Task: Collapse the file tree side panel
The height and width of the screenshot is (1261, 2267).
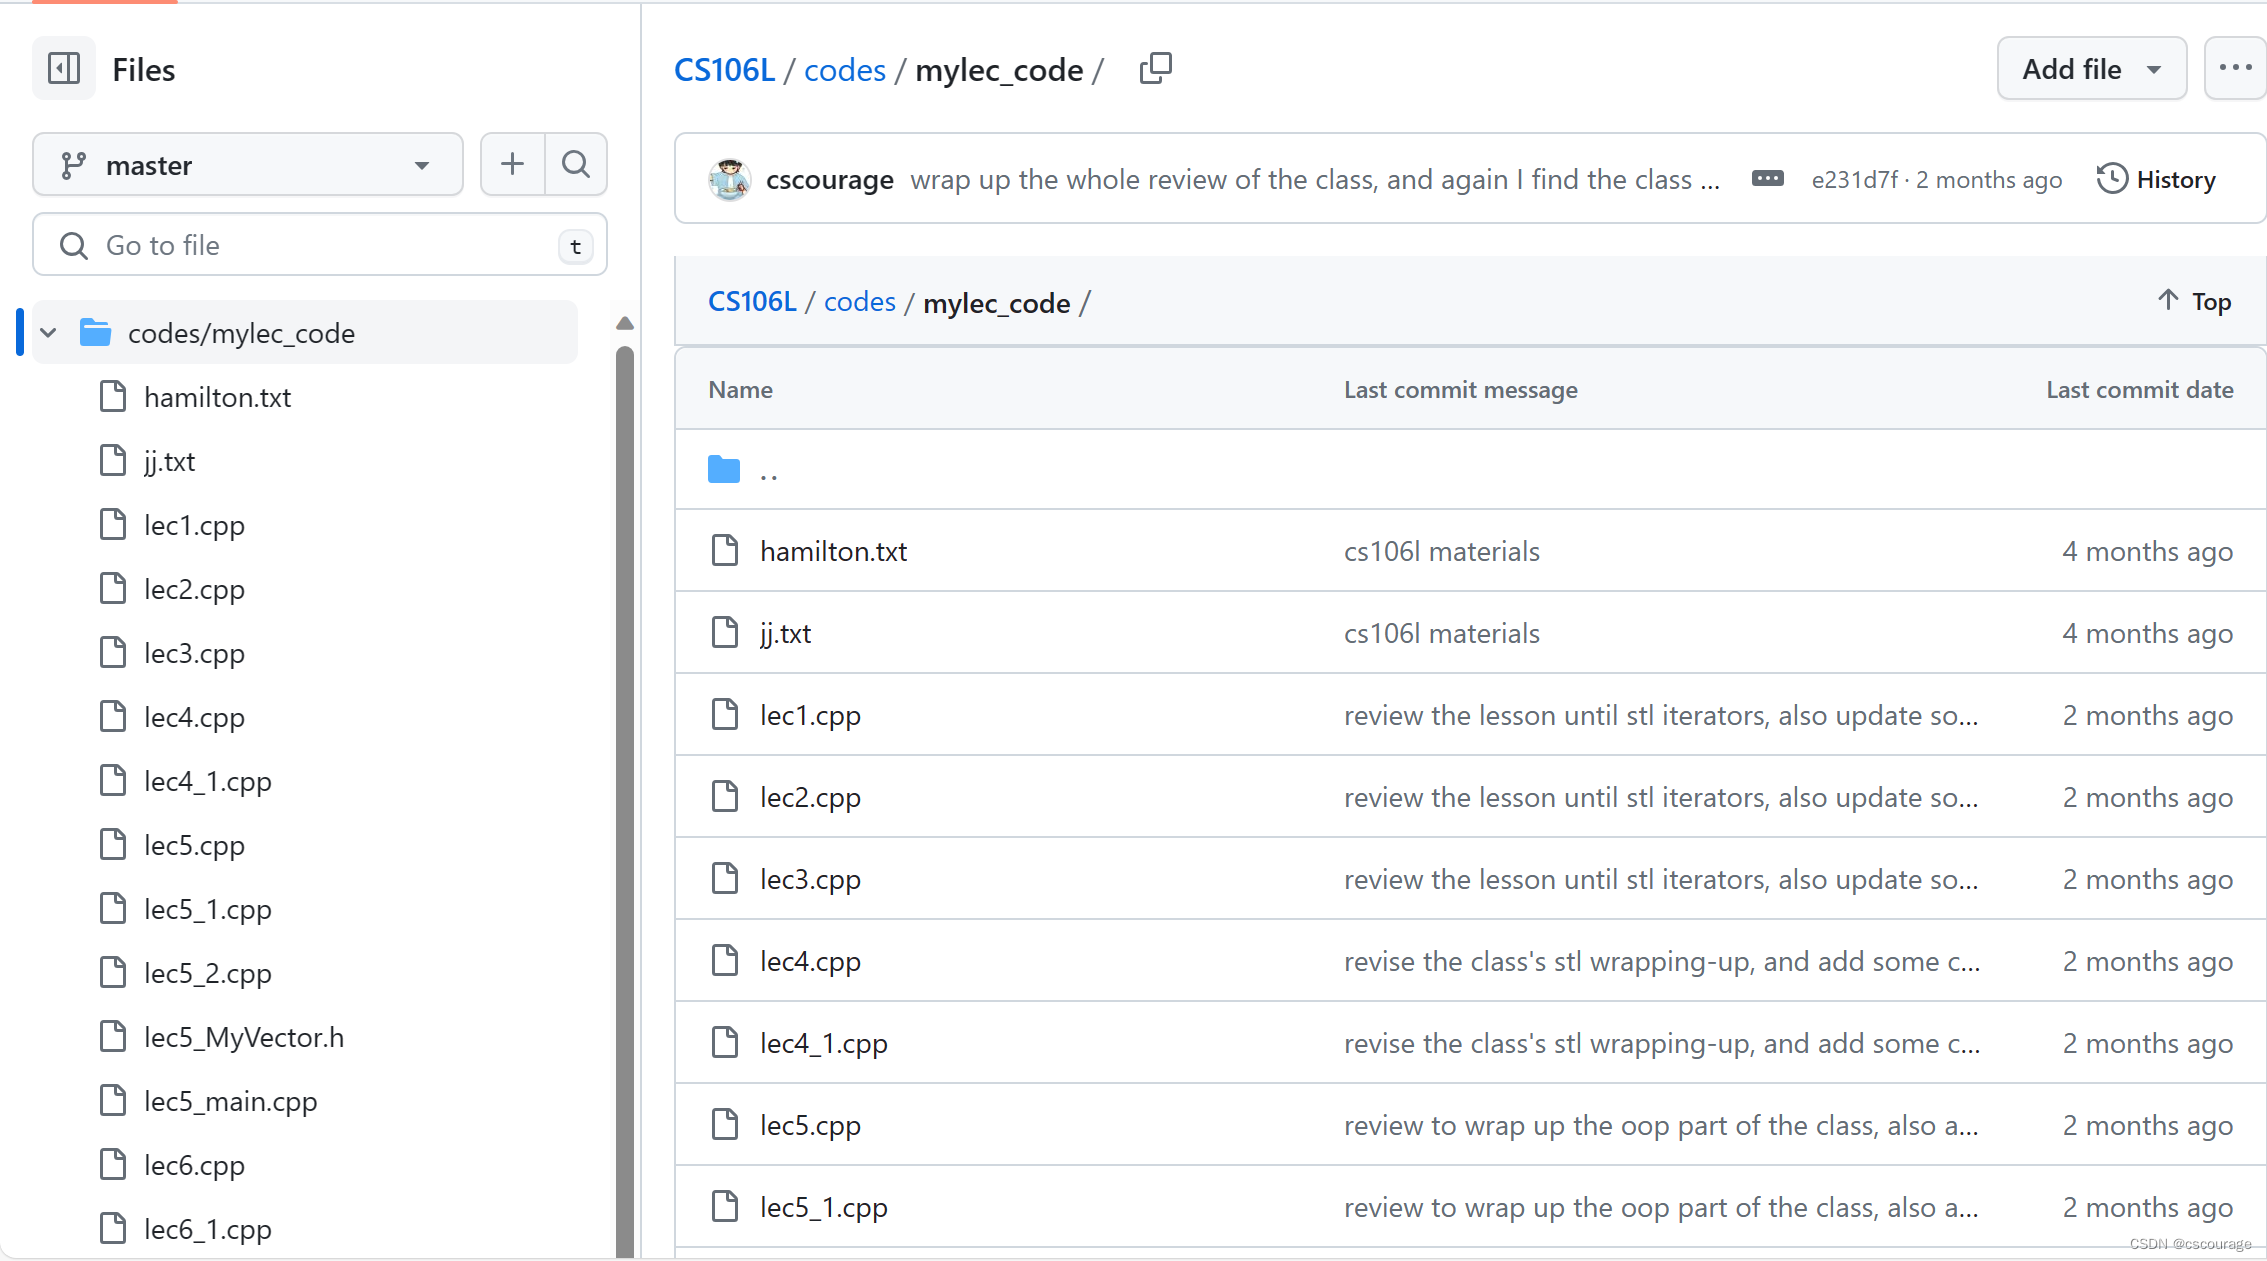Action: (x=64, y=69)
